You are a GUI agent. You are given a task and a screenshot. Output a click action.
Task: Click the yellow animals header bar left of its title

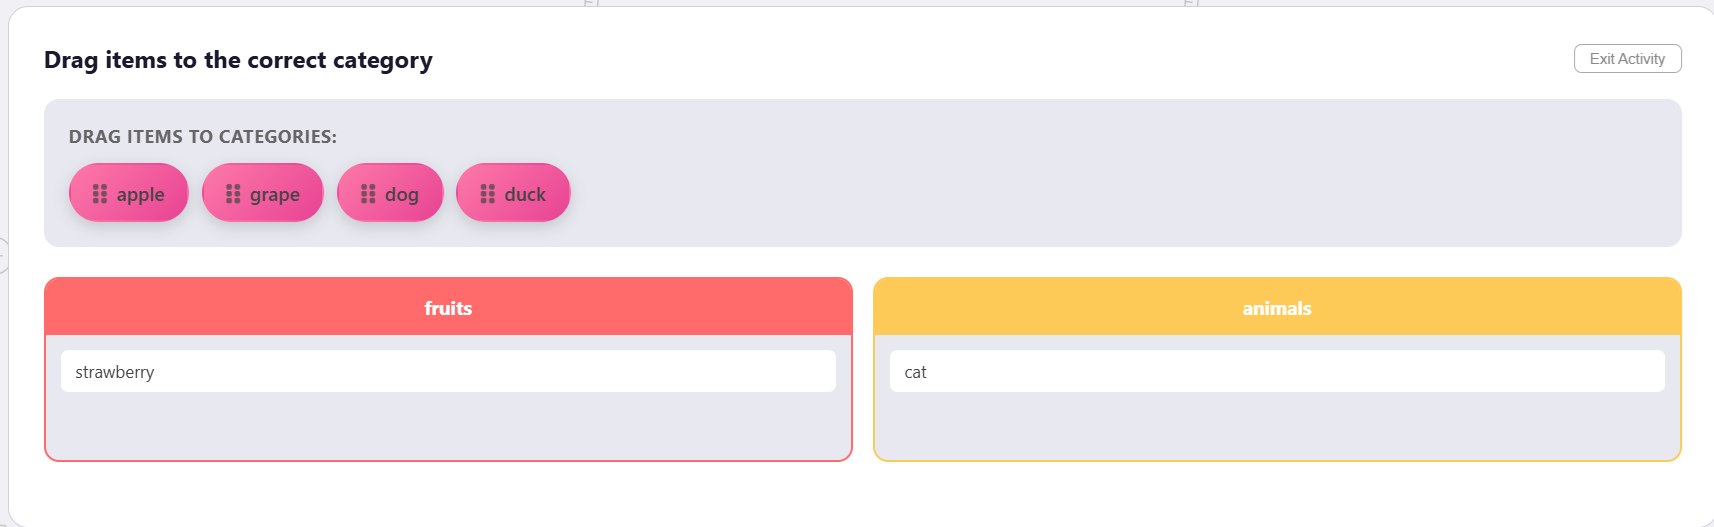[x=1050, y=308]
